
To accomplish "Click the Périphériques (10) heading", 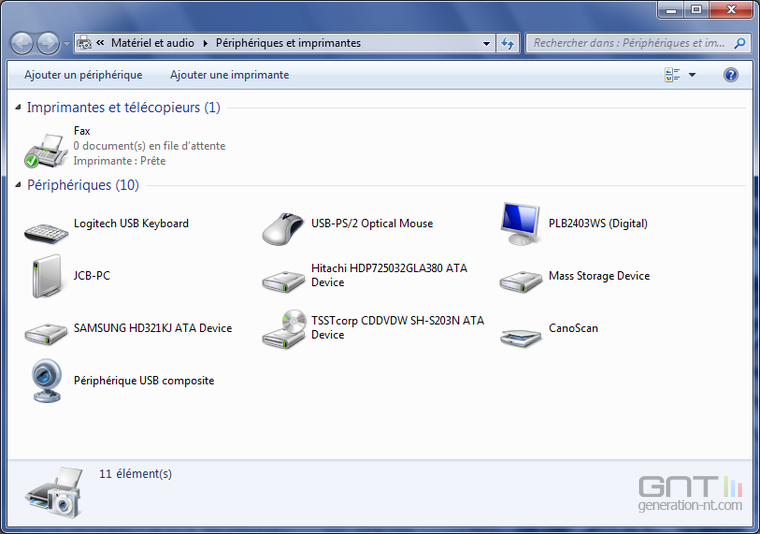I will tap(83, 185).
